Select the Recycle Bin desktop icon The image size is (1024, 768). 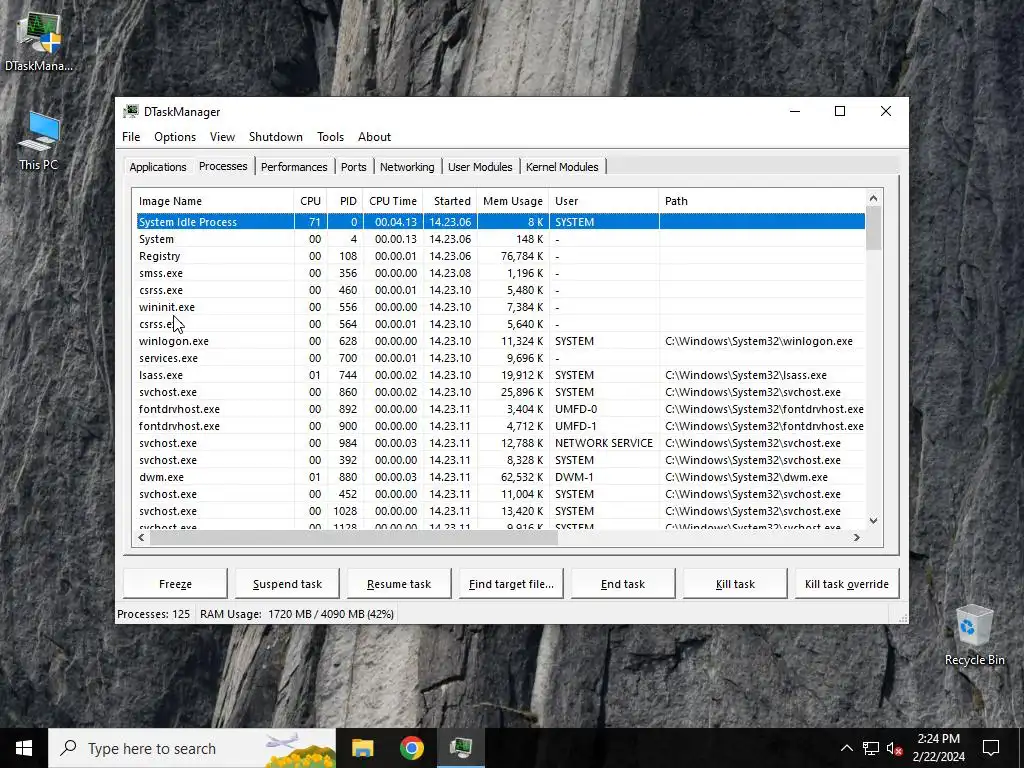click(x=974, y=635)
